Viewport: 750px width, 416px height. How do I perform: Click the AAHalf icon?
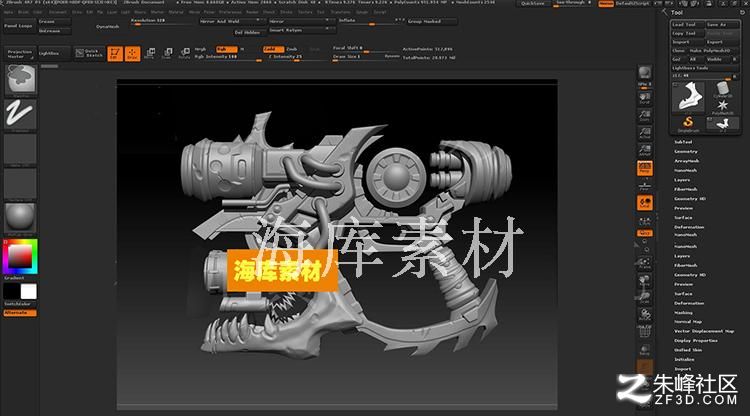click(x=644, y=150)
